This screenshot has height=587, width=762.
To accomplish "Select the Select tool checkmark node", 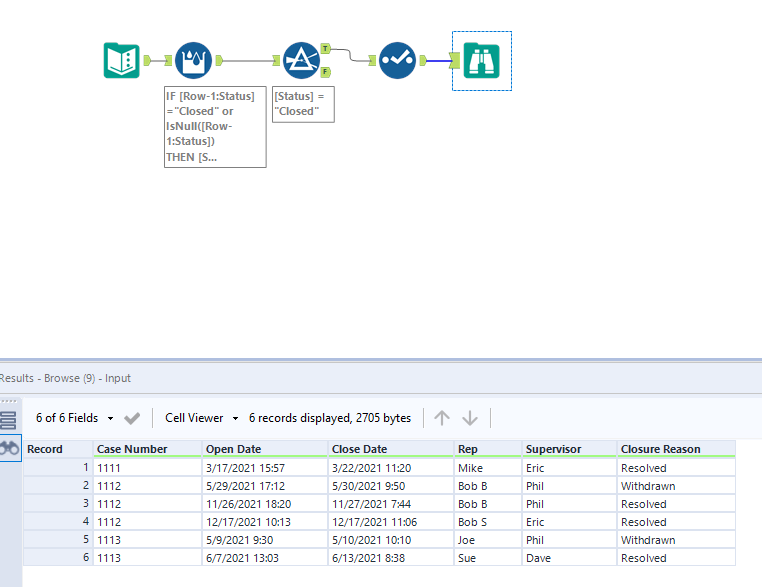I will [x=397, y=60].
